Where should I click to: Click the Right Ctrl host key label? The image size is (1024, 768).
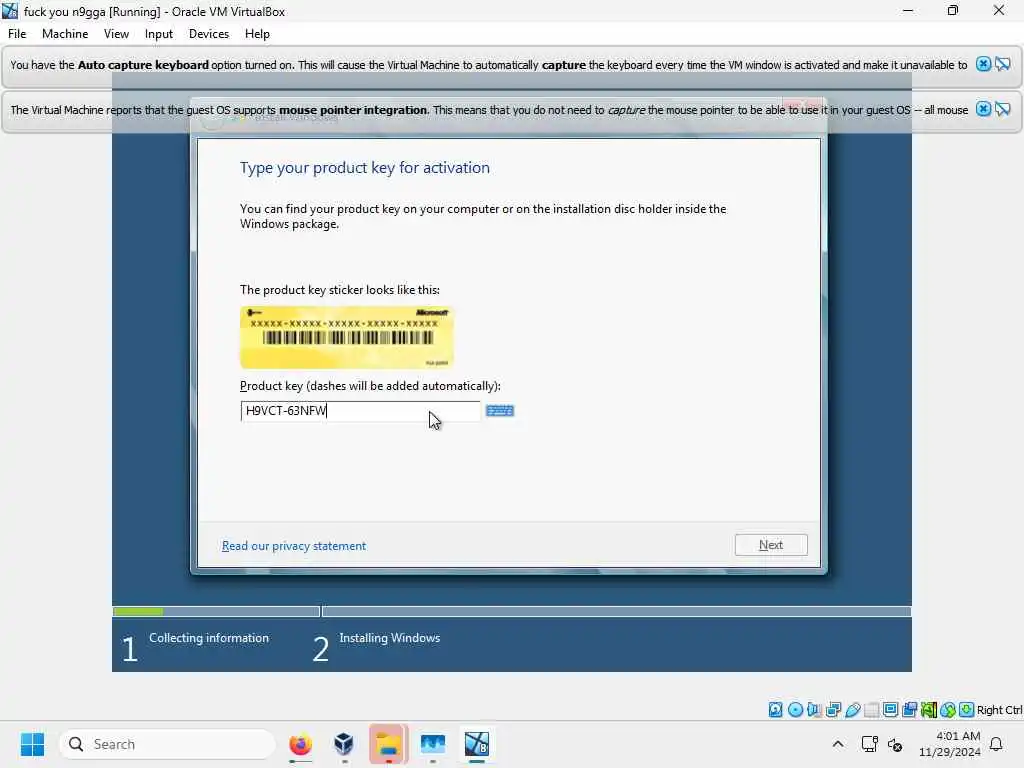coord(999,710)
